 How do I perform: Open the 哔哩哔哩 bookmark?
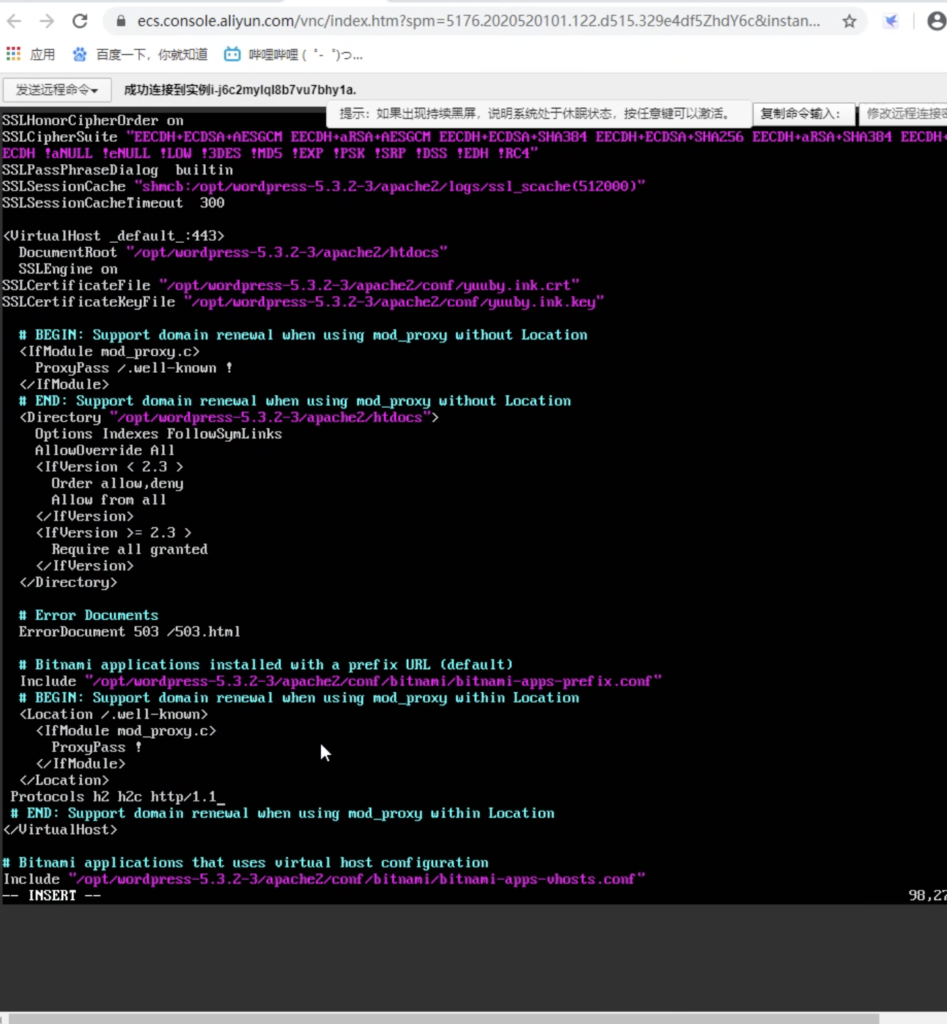point(293,55)
